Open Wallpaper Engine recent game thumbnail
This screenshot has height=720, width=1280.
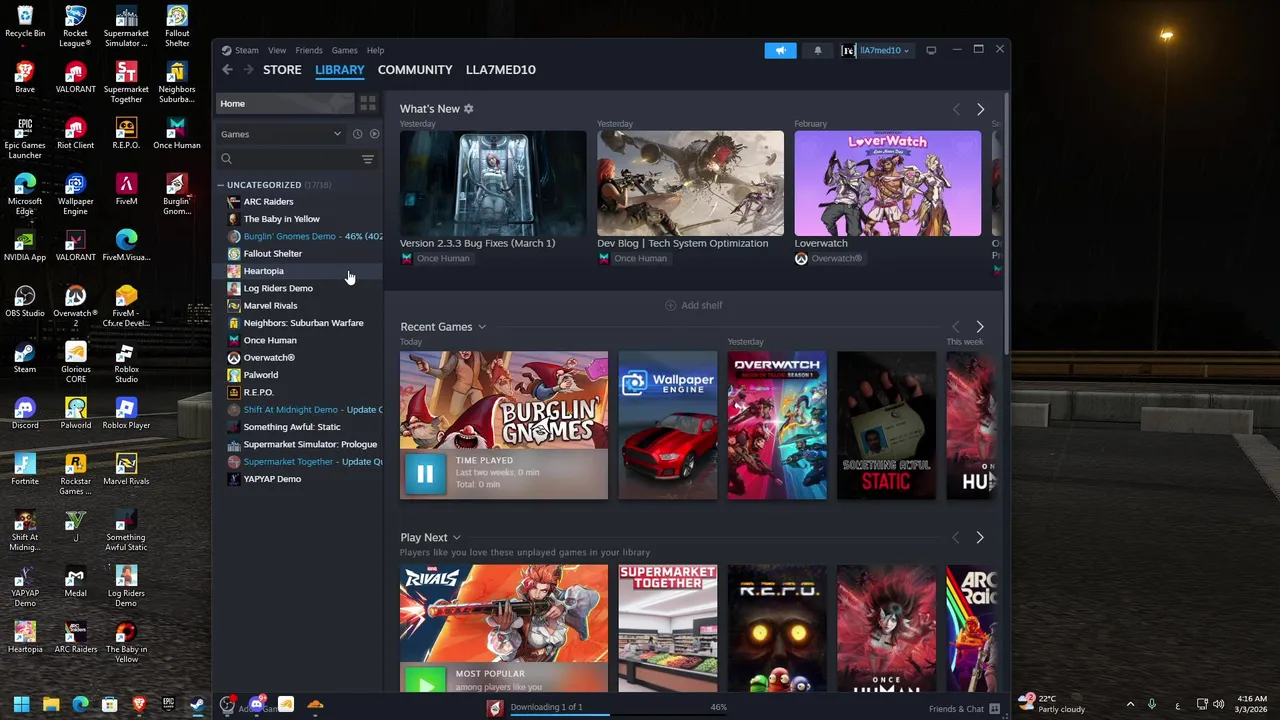(668, 425)
